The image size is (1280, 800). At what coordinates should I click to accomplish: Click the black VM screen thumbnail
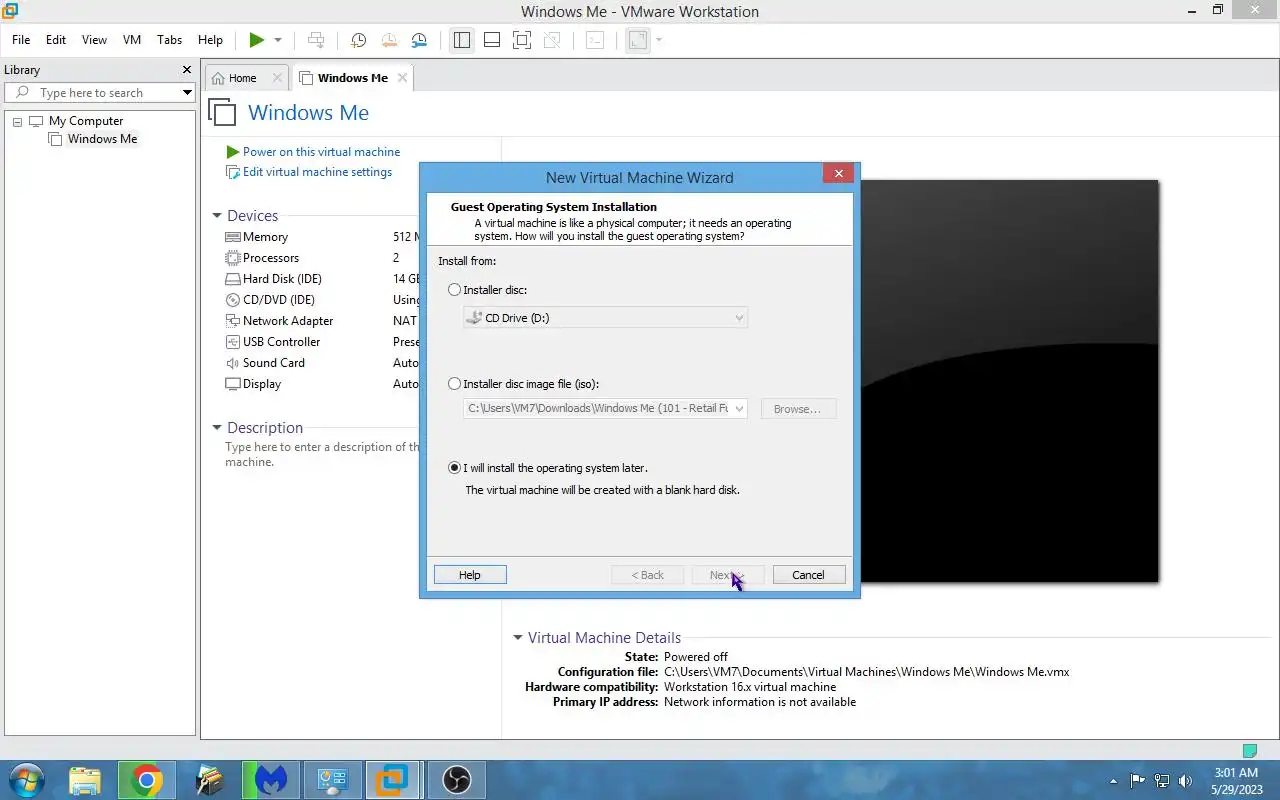point(1009,381)
